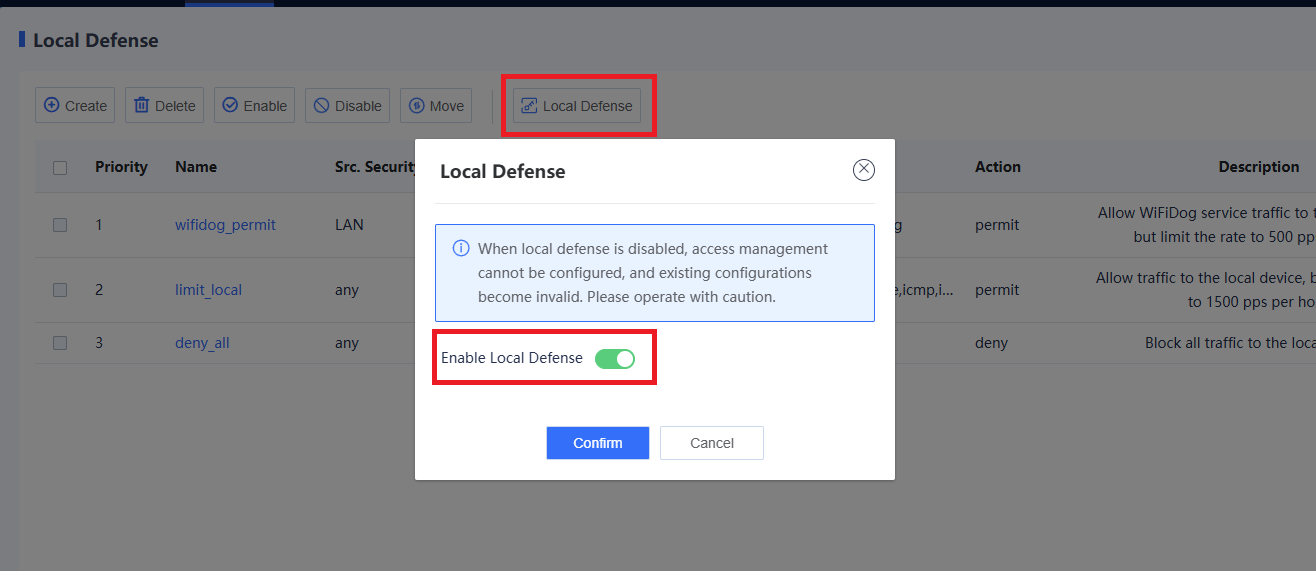Click the Delete trash icon

click(142, 105)
